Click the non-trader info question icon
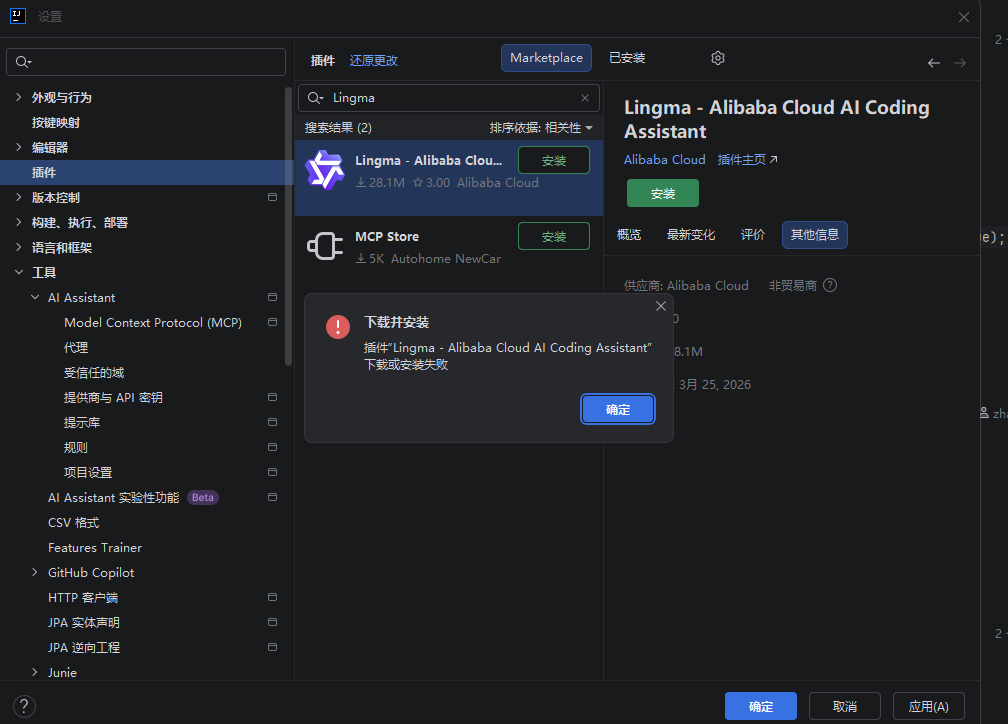 830,285
